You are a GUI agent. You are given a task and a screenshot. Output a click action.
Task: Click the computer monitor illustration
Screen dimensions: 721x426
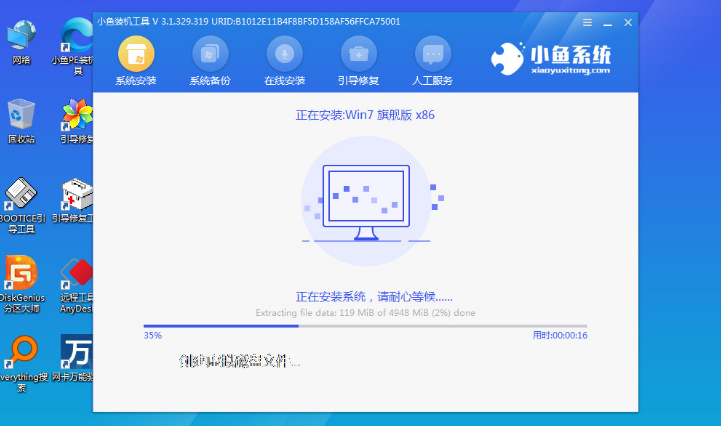click(366, 201)
